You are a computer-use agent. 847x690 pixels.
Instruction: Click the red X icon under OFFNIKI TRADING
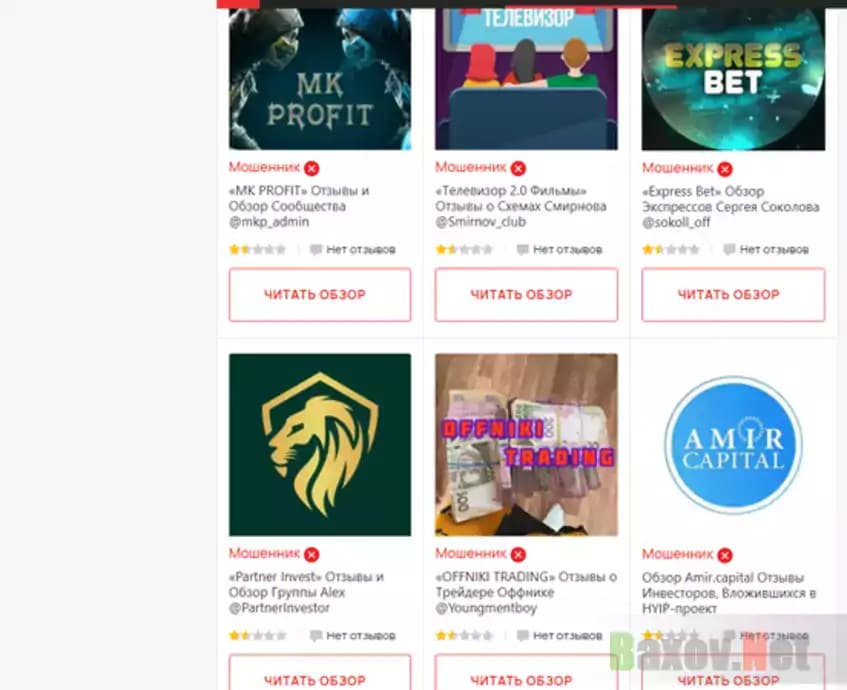(518, 554)
